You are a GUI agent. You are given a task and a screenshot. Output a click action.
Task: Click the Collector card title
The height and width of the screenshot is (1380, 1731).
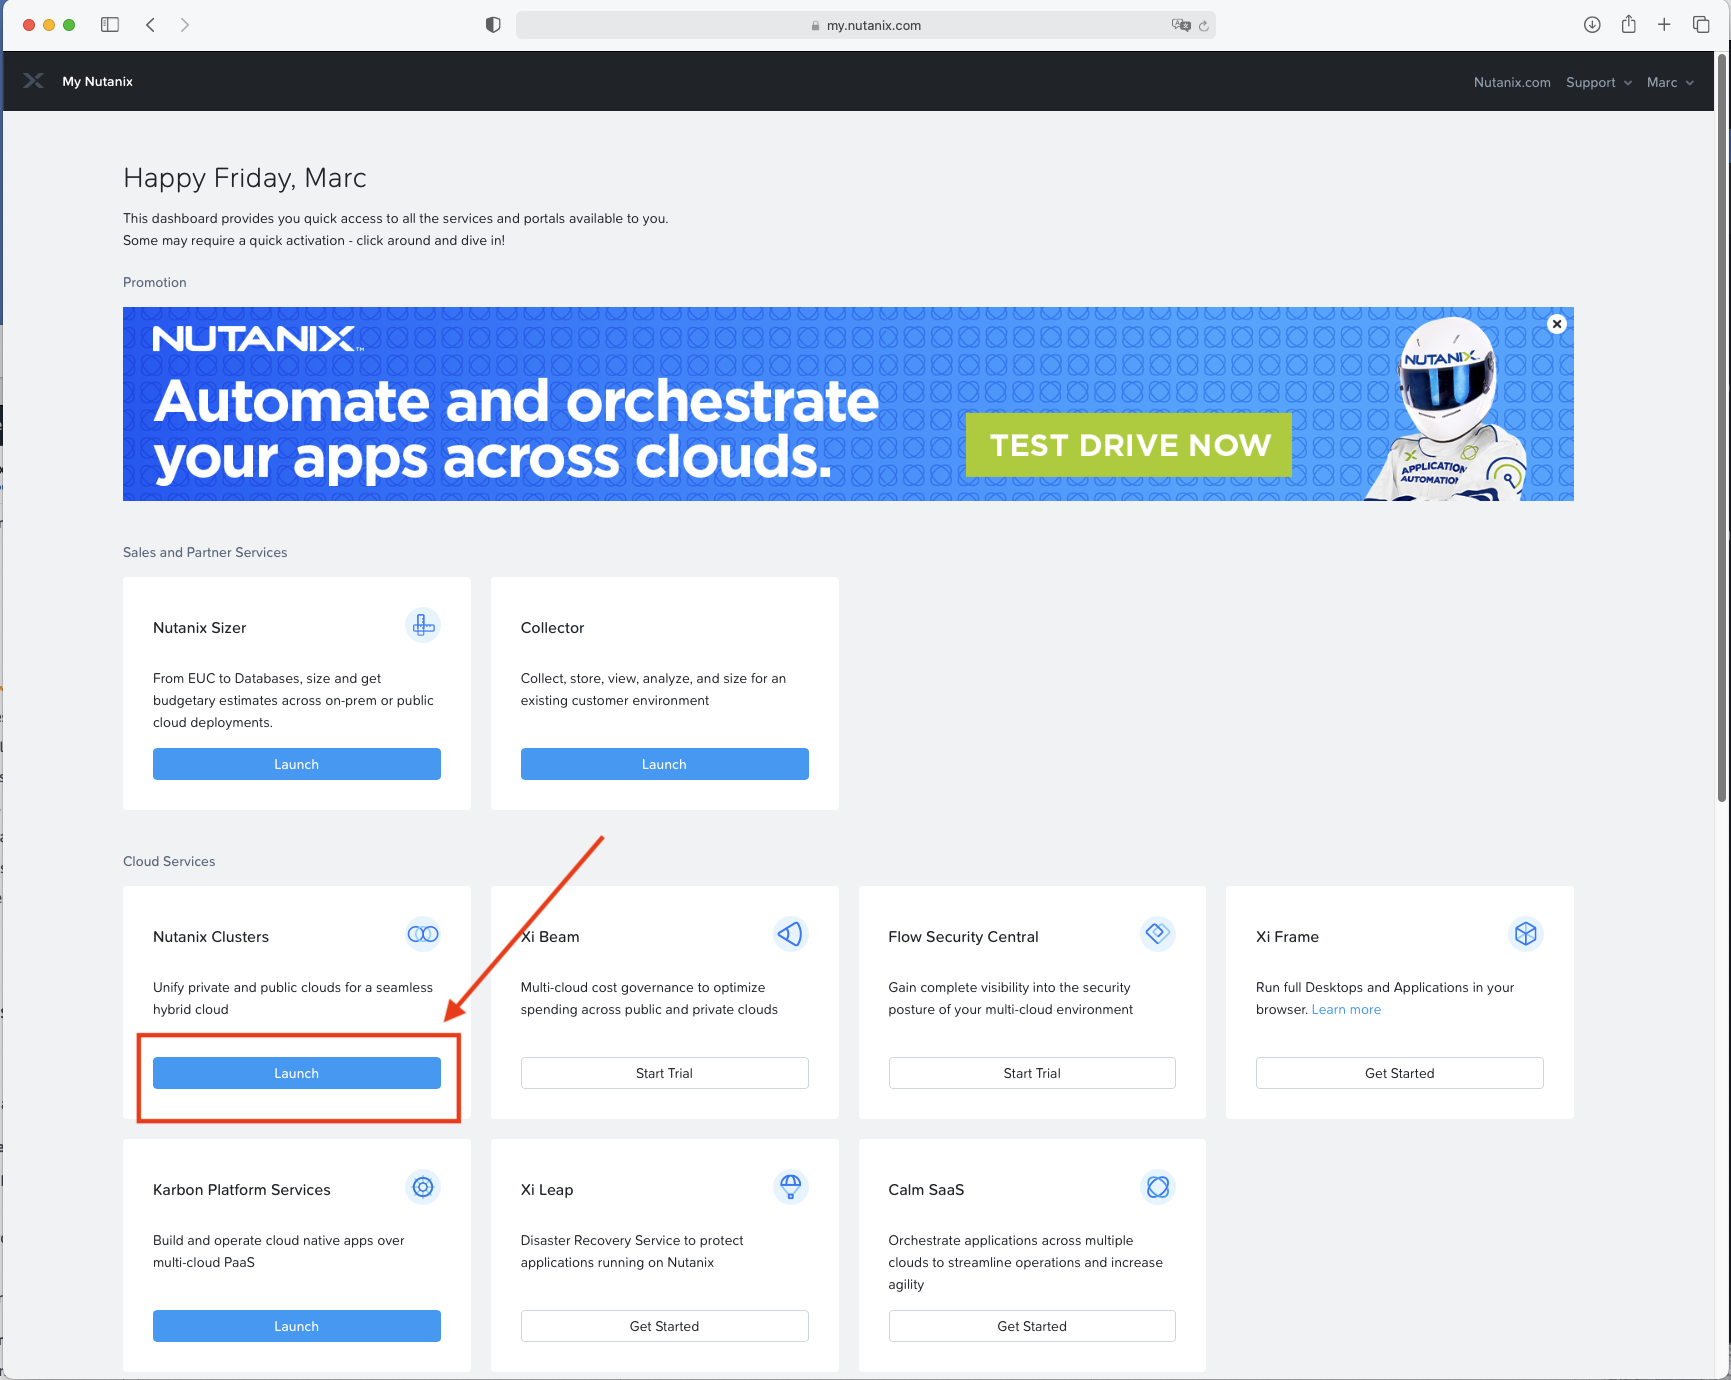click(x=552, y=628)
